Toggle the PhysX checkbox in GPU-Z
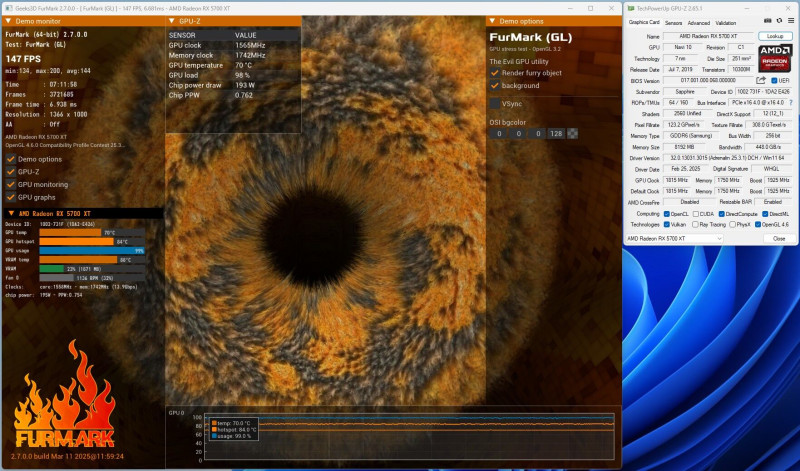The height and width of the screenshot is (471, 800). coord(733,225)
